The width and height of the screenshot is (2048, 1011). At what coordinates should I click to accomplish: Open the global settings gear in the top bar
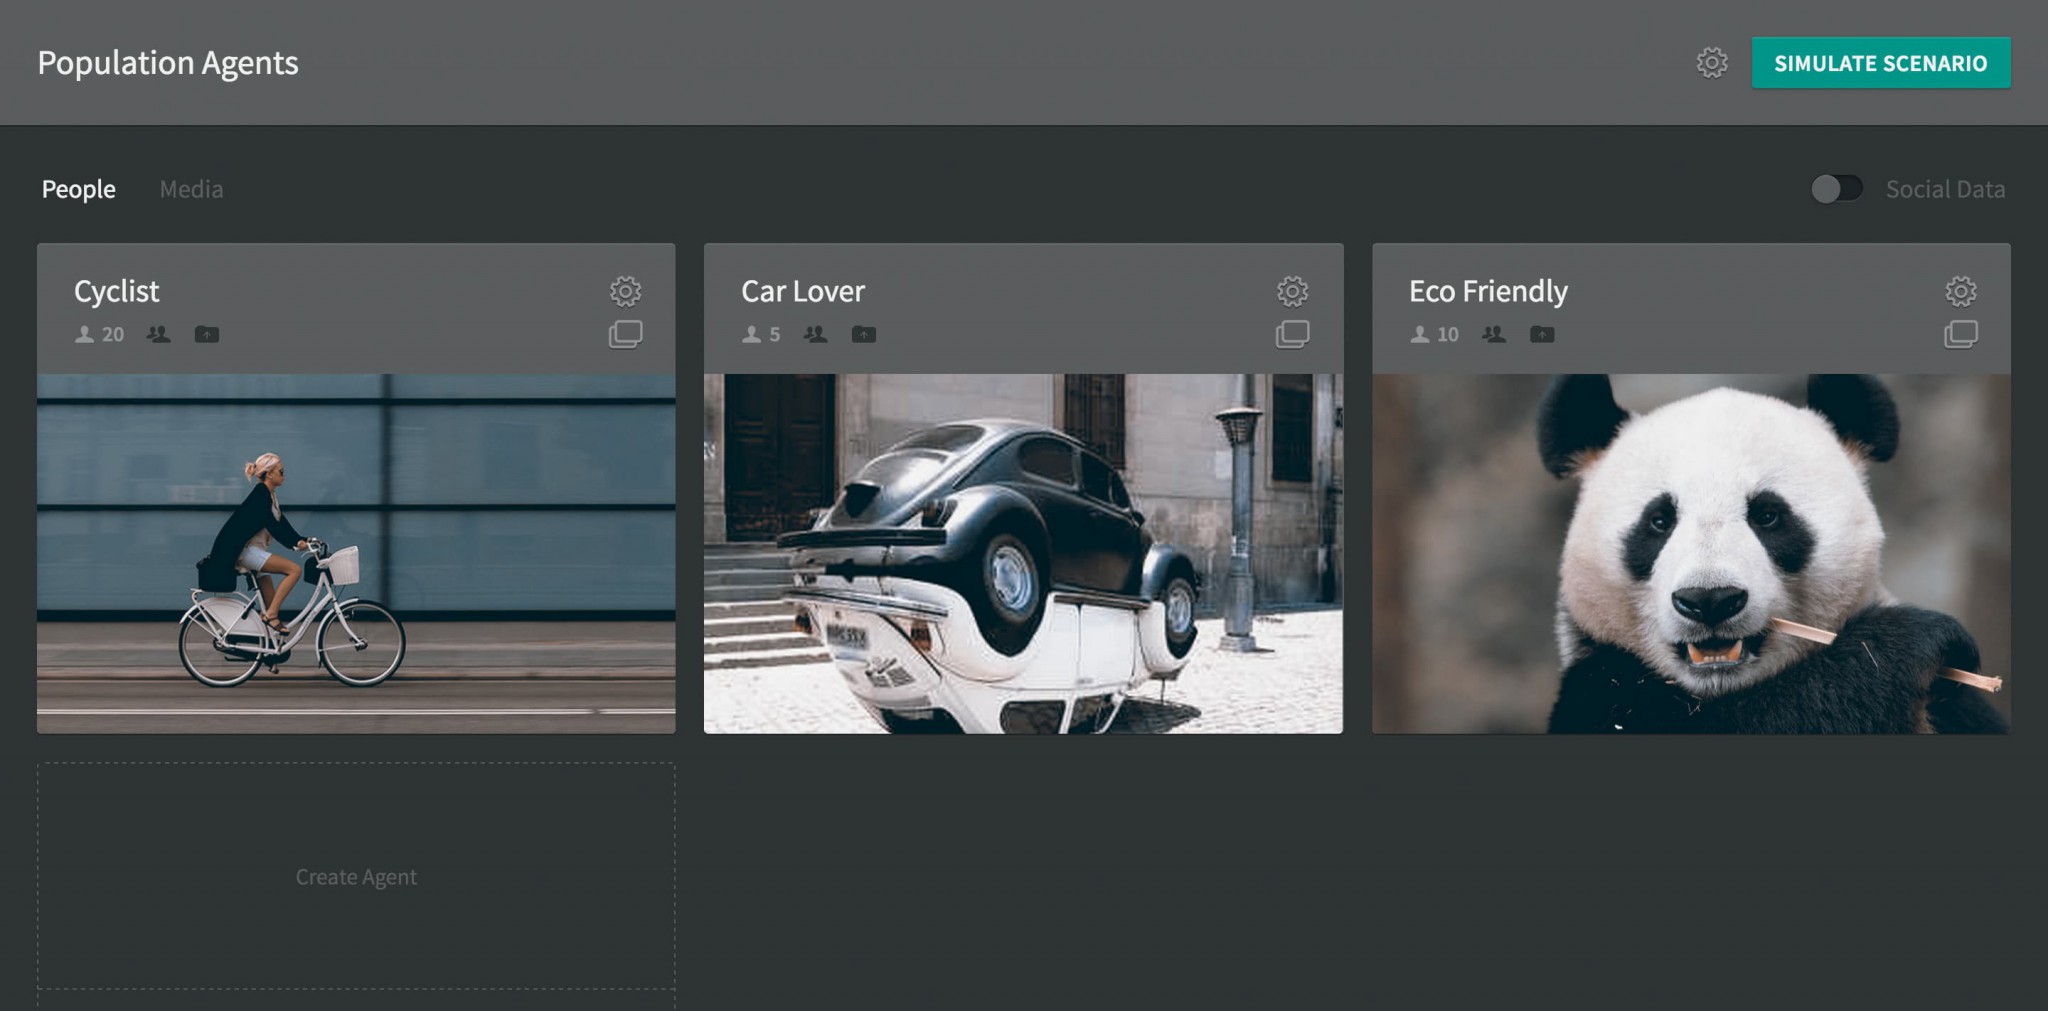tap(1711, 62)
